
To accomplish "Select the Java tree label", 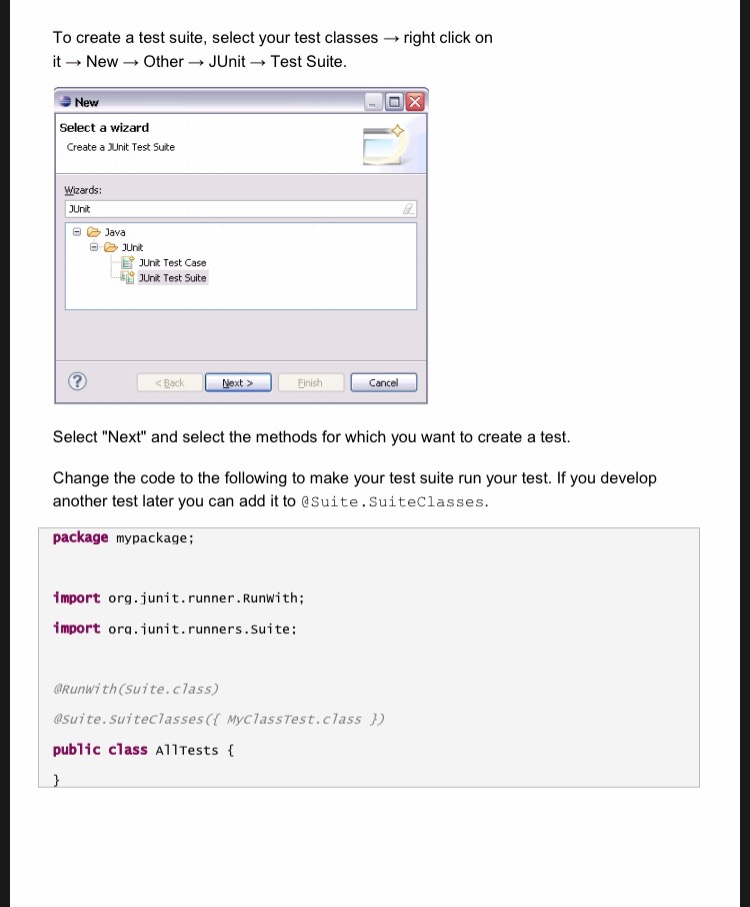I will coord(115,232).
